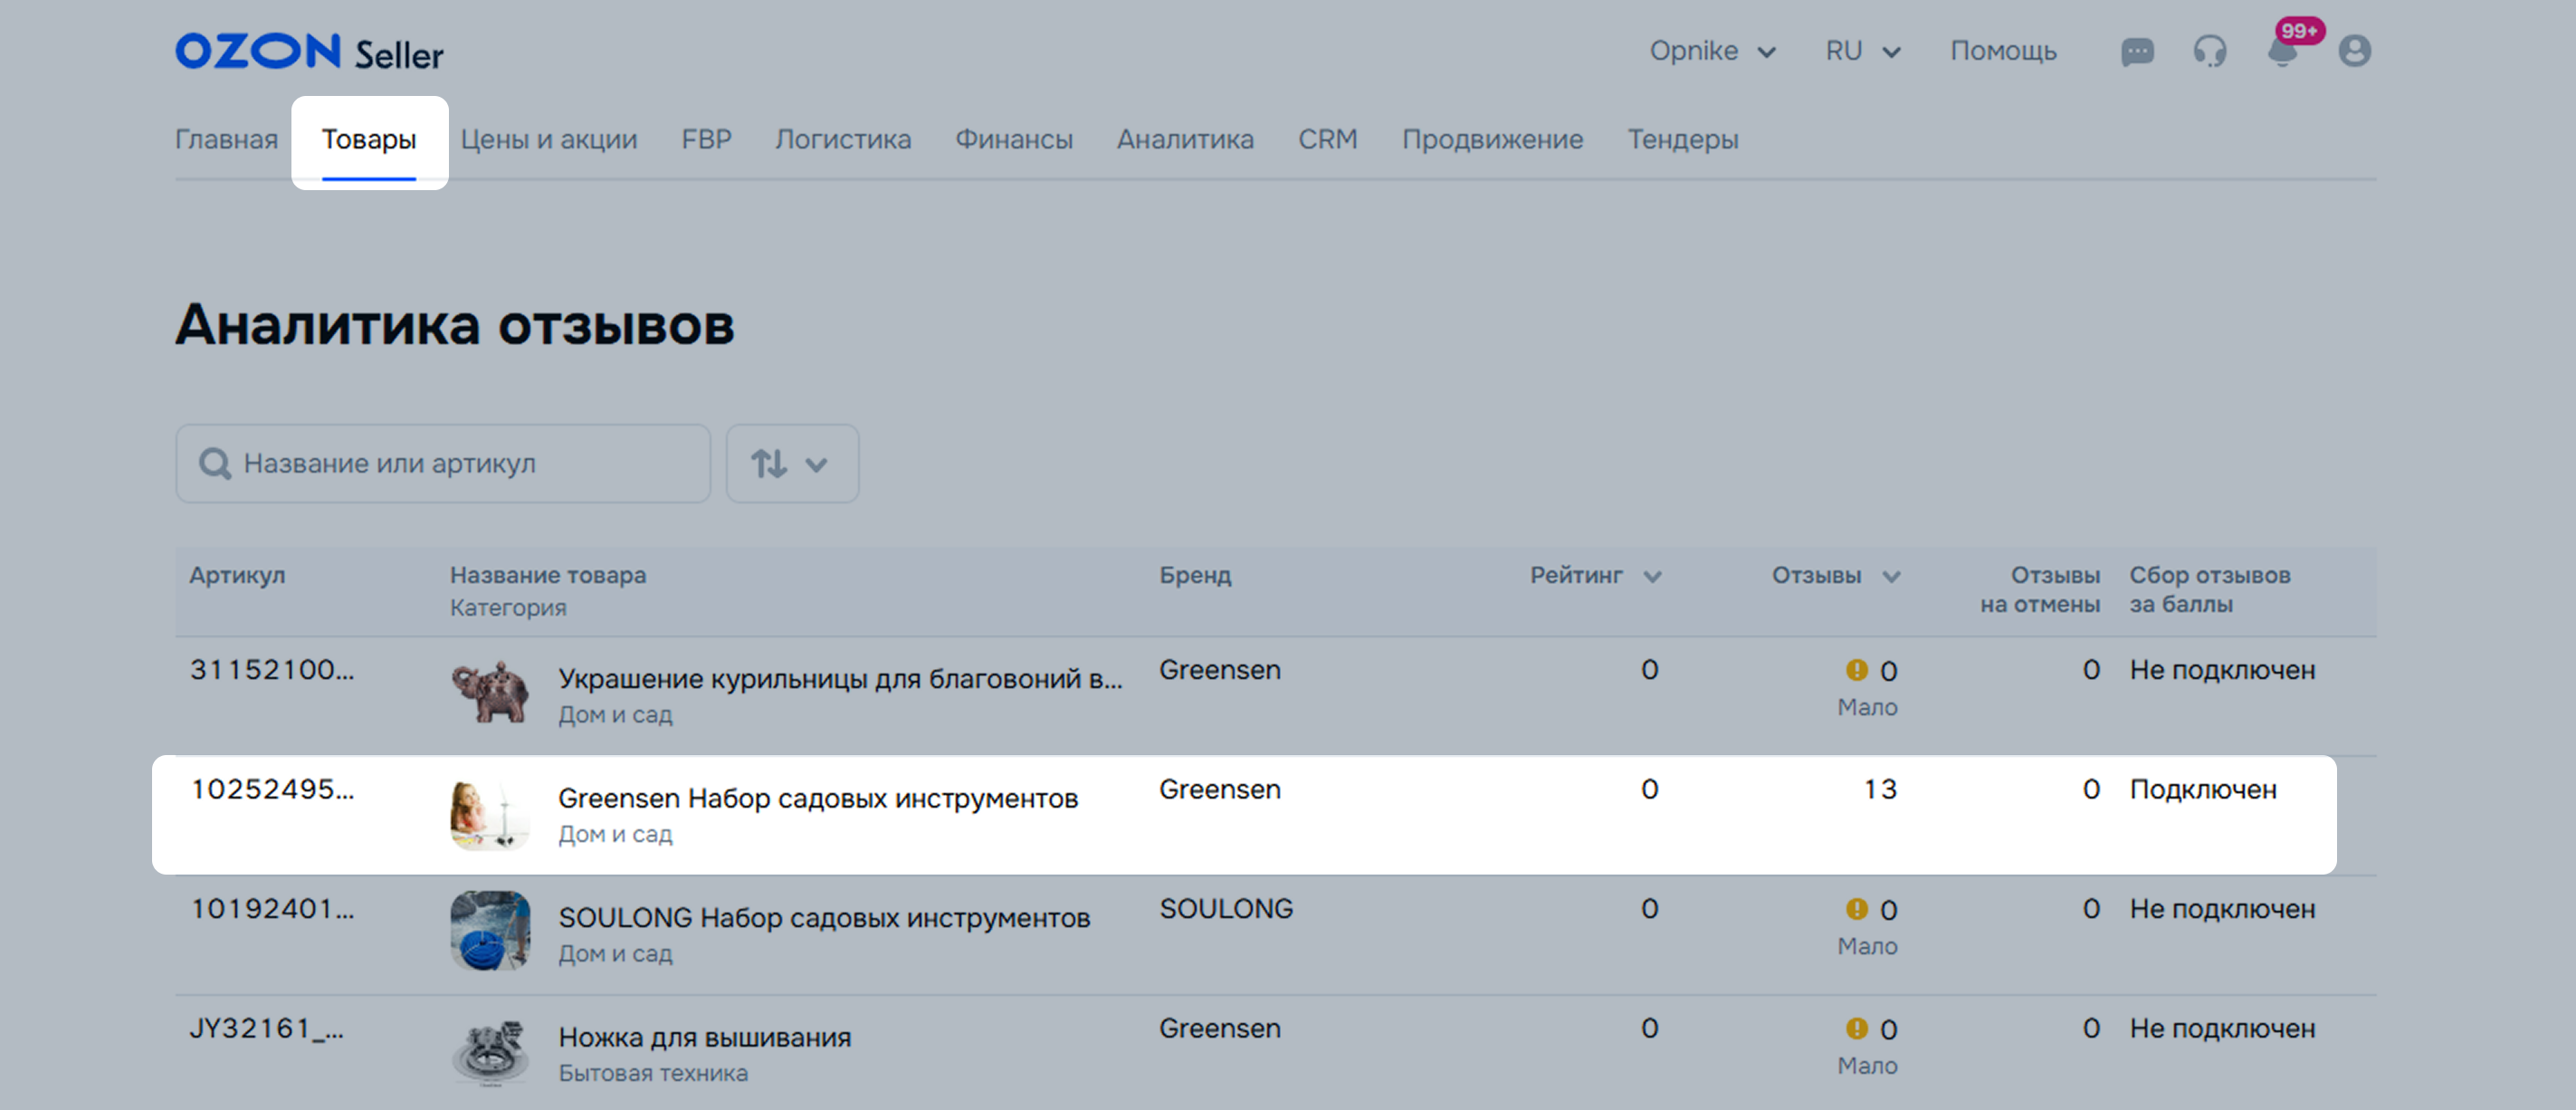Click Не подключен in Украшение курильницы row

click(x=2222, y=670)
